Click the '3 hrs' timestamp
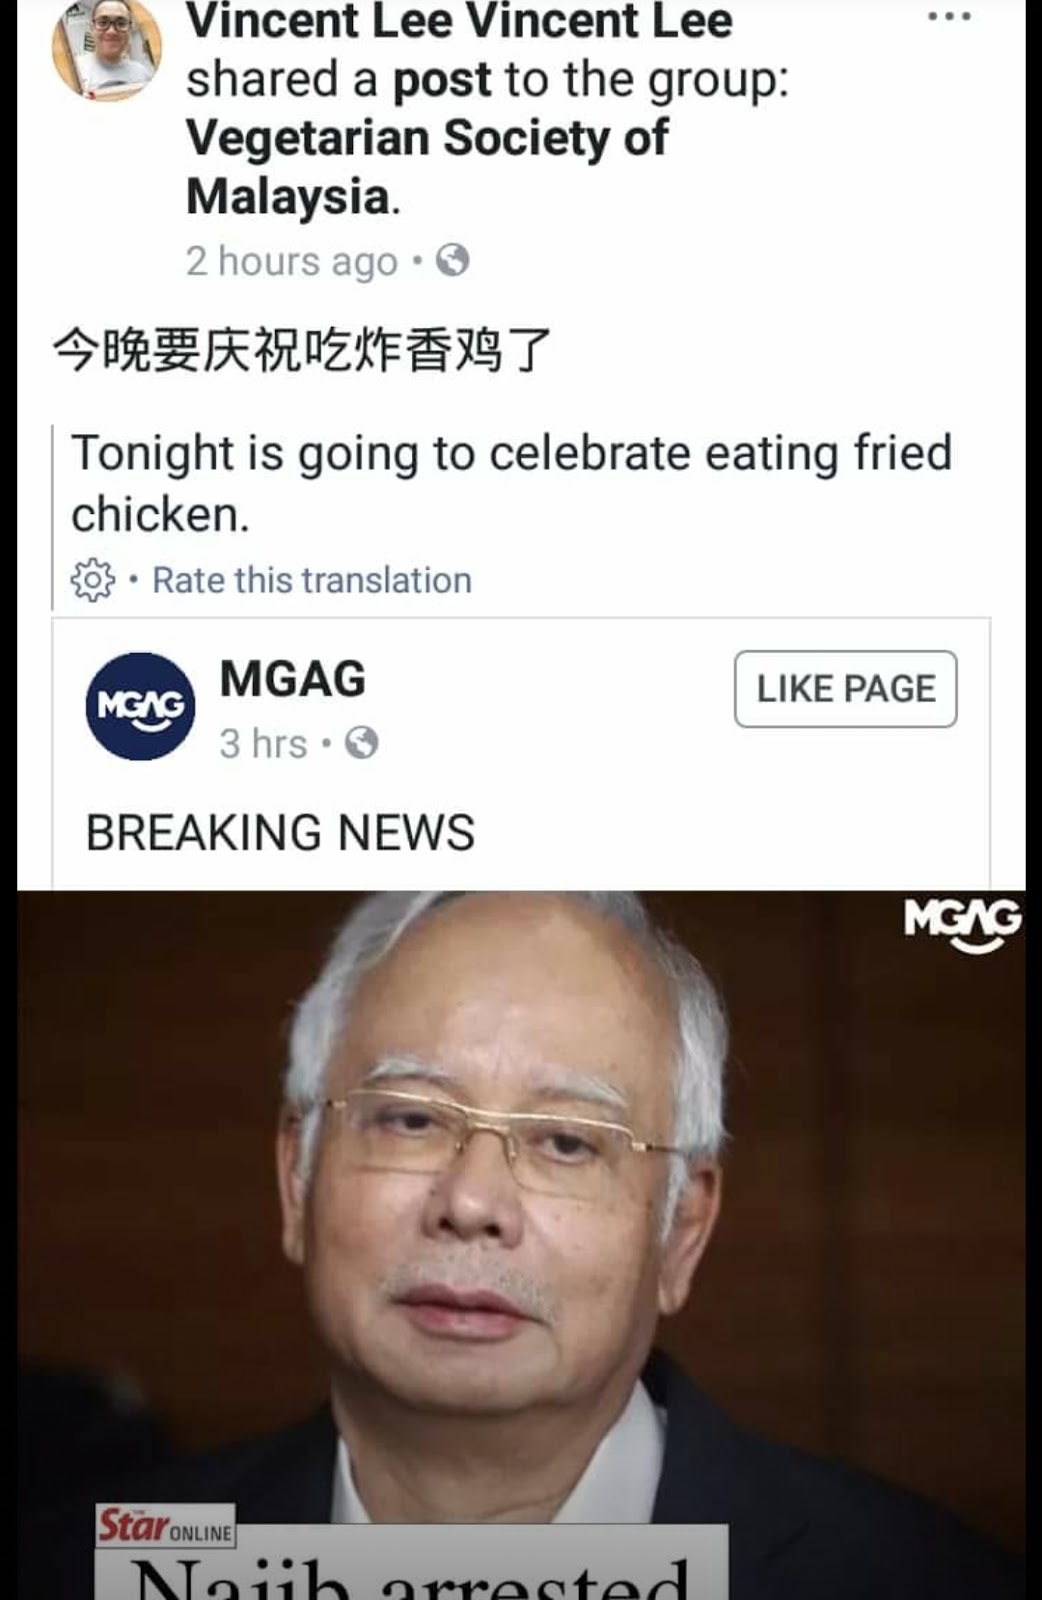1042x1600 pixels. click(264, 744)
